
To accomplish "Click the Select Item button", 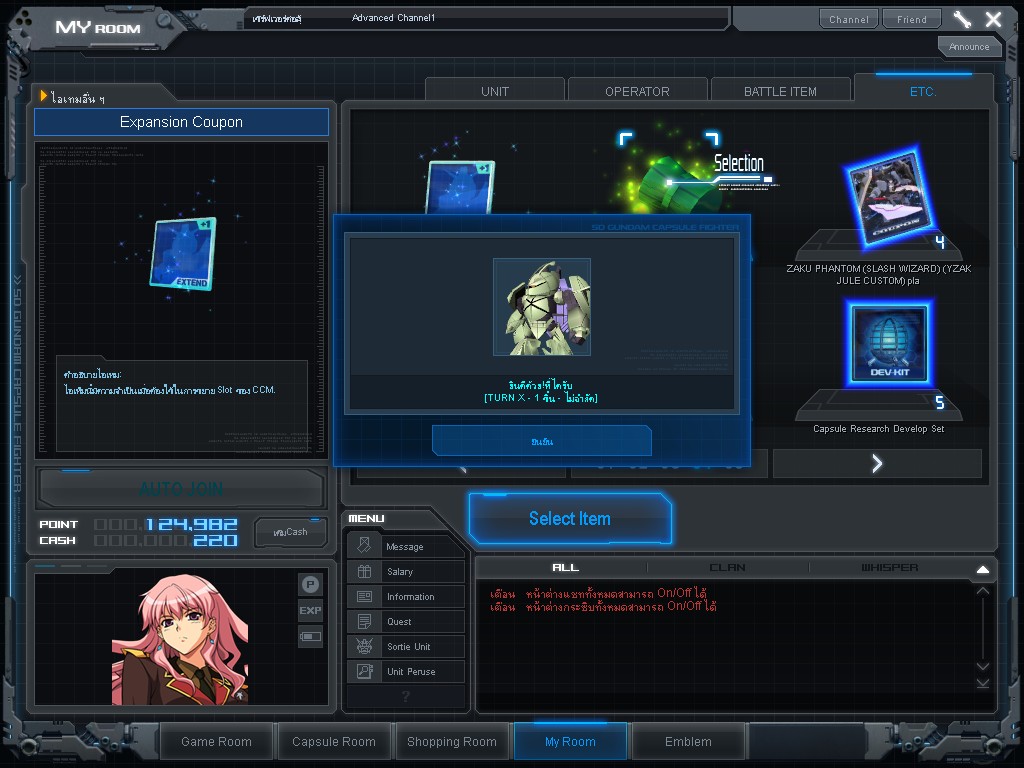I will (569, 519).
